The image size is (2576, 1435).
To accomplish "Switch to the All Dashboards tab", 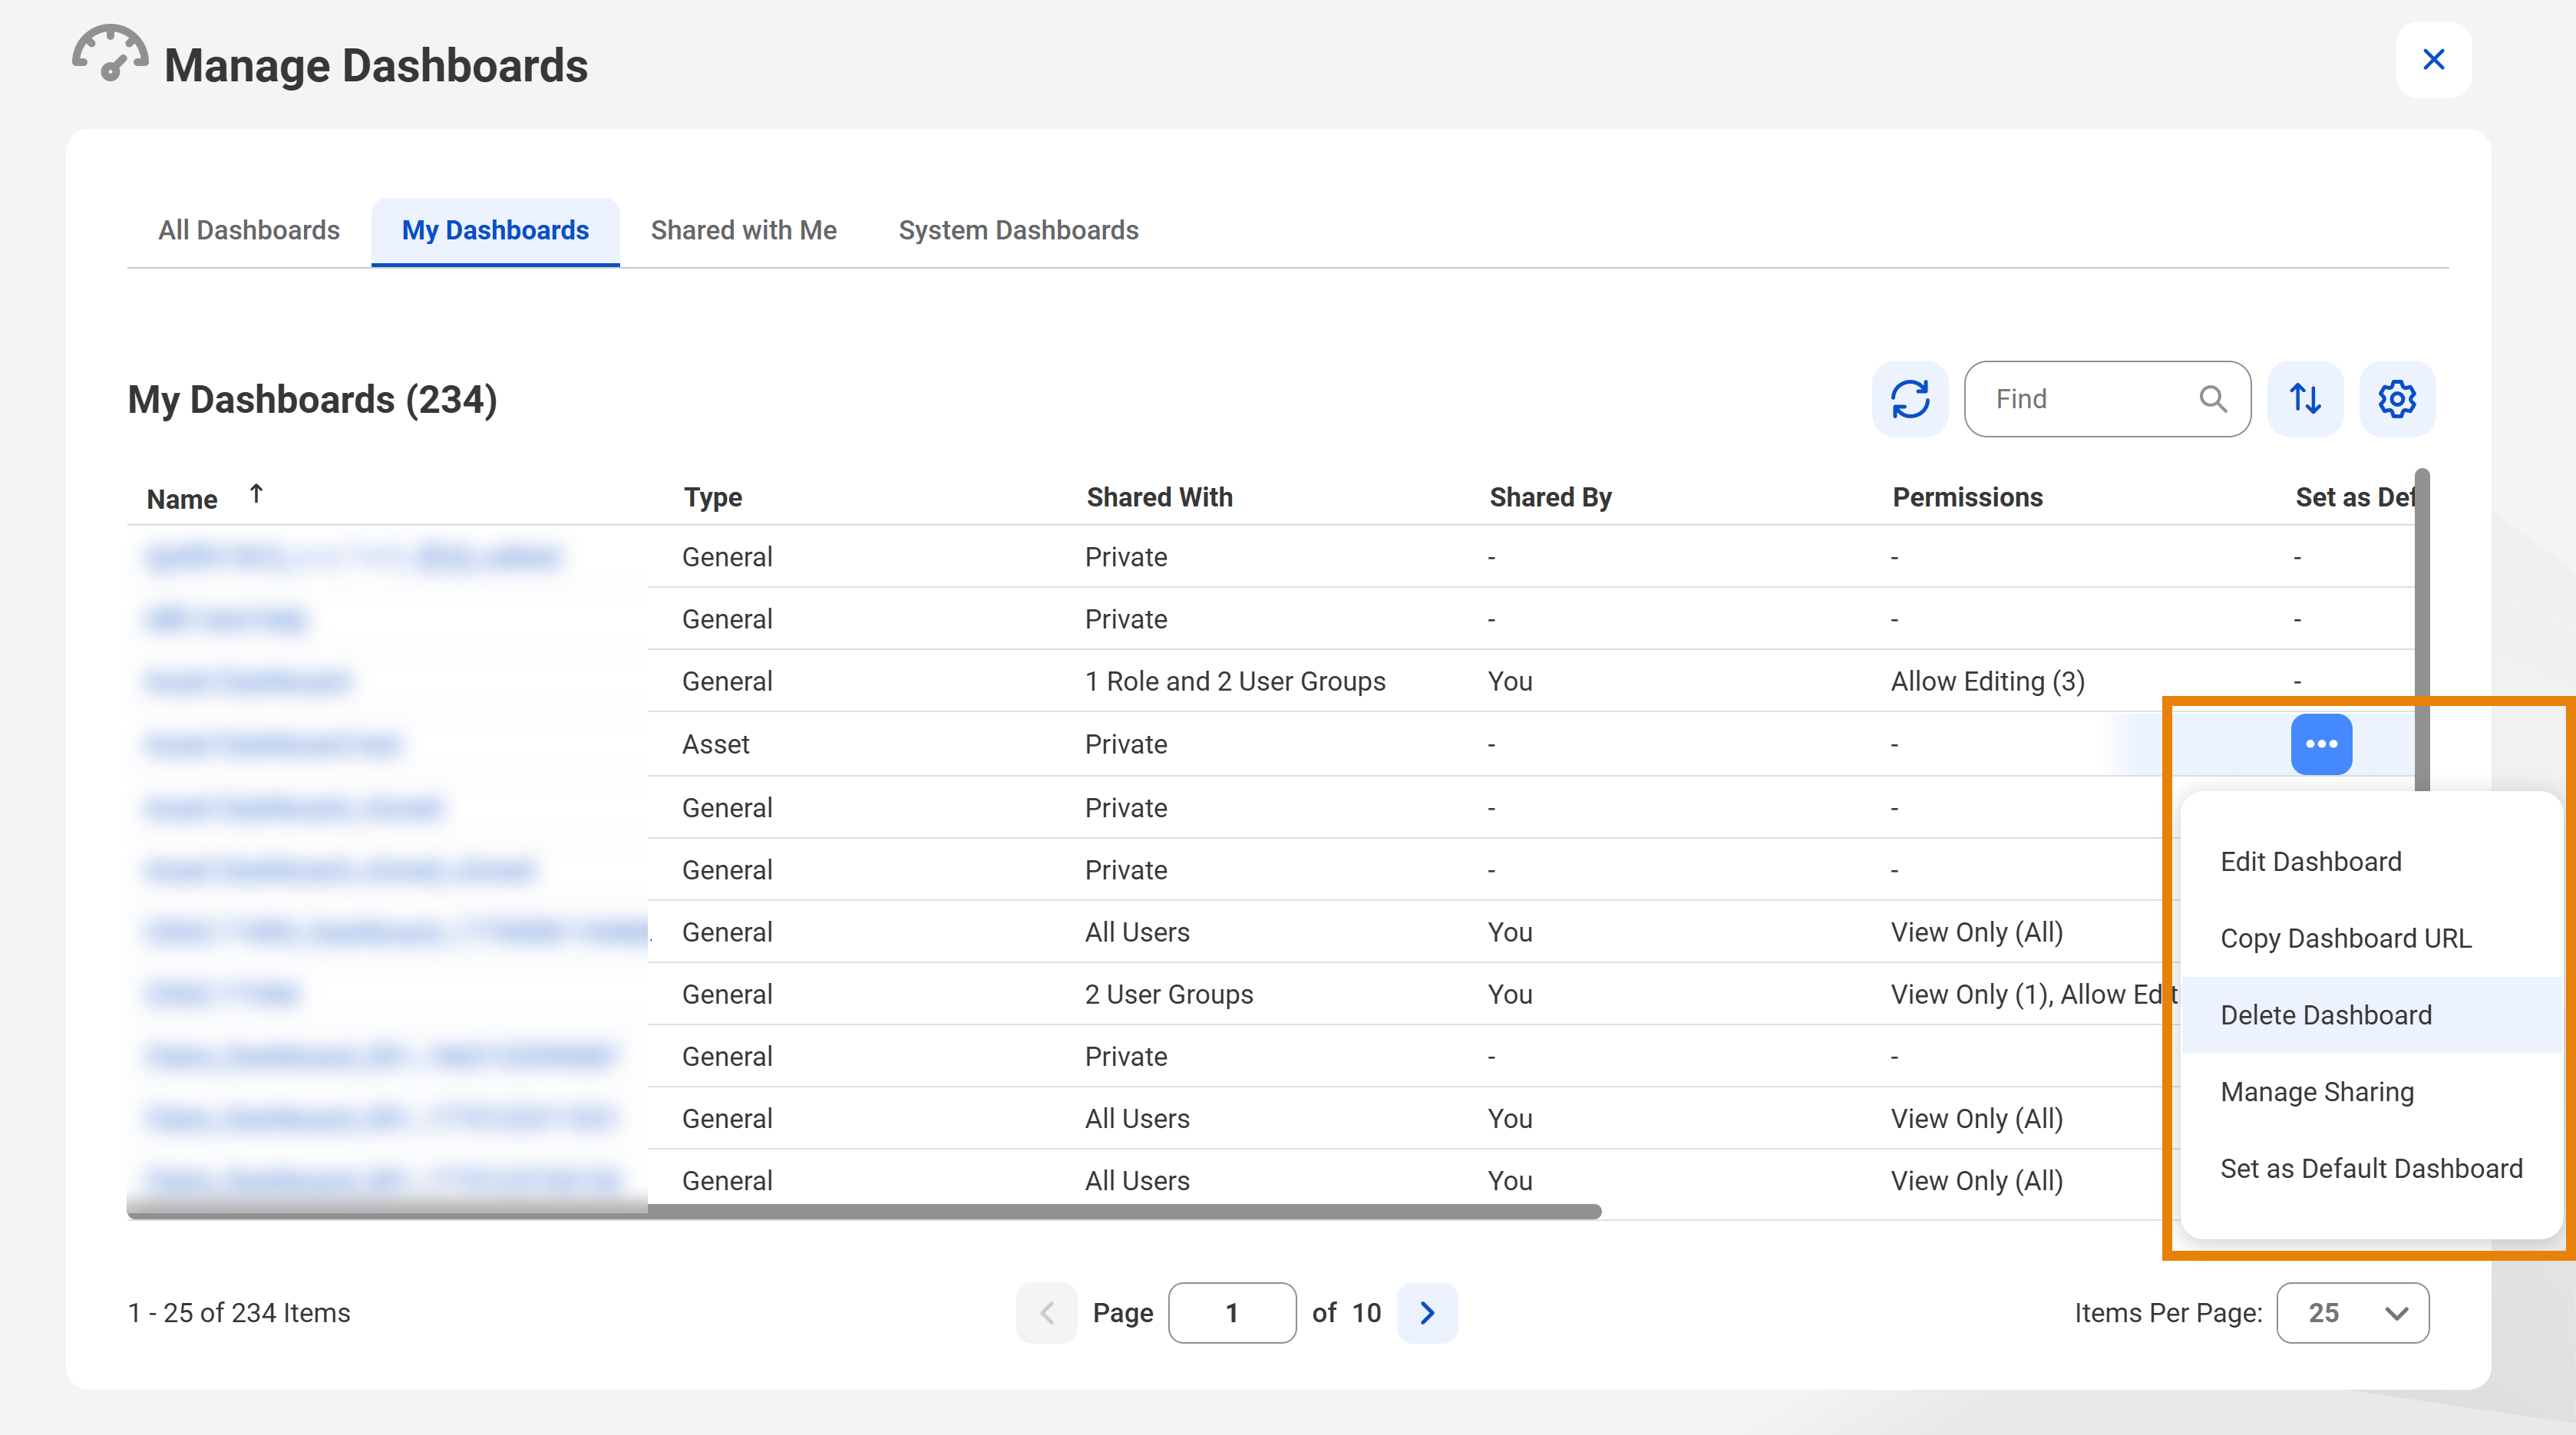I will pos(249,231).
